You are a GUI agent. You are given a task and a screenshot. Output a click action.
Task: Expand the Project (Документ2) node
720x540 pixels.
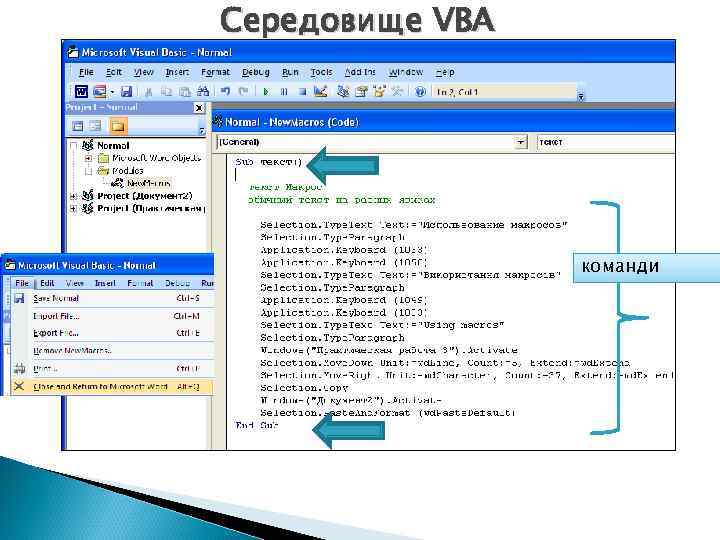coord(73,196)
